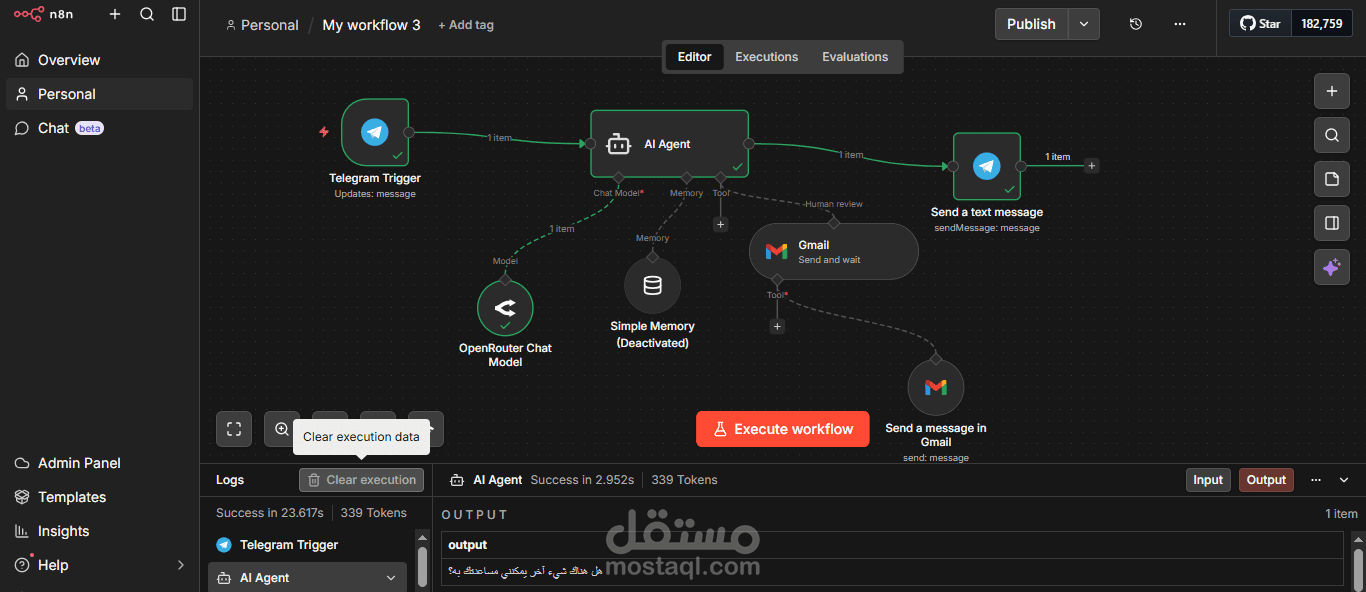Viewport: 1366px width, 592px height.
Task: Open Overview in the sidebar
Action: click(99, 60)
